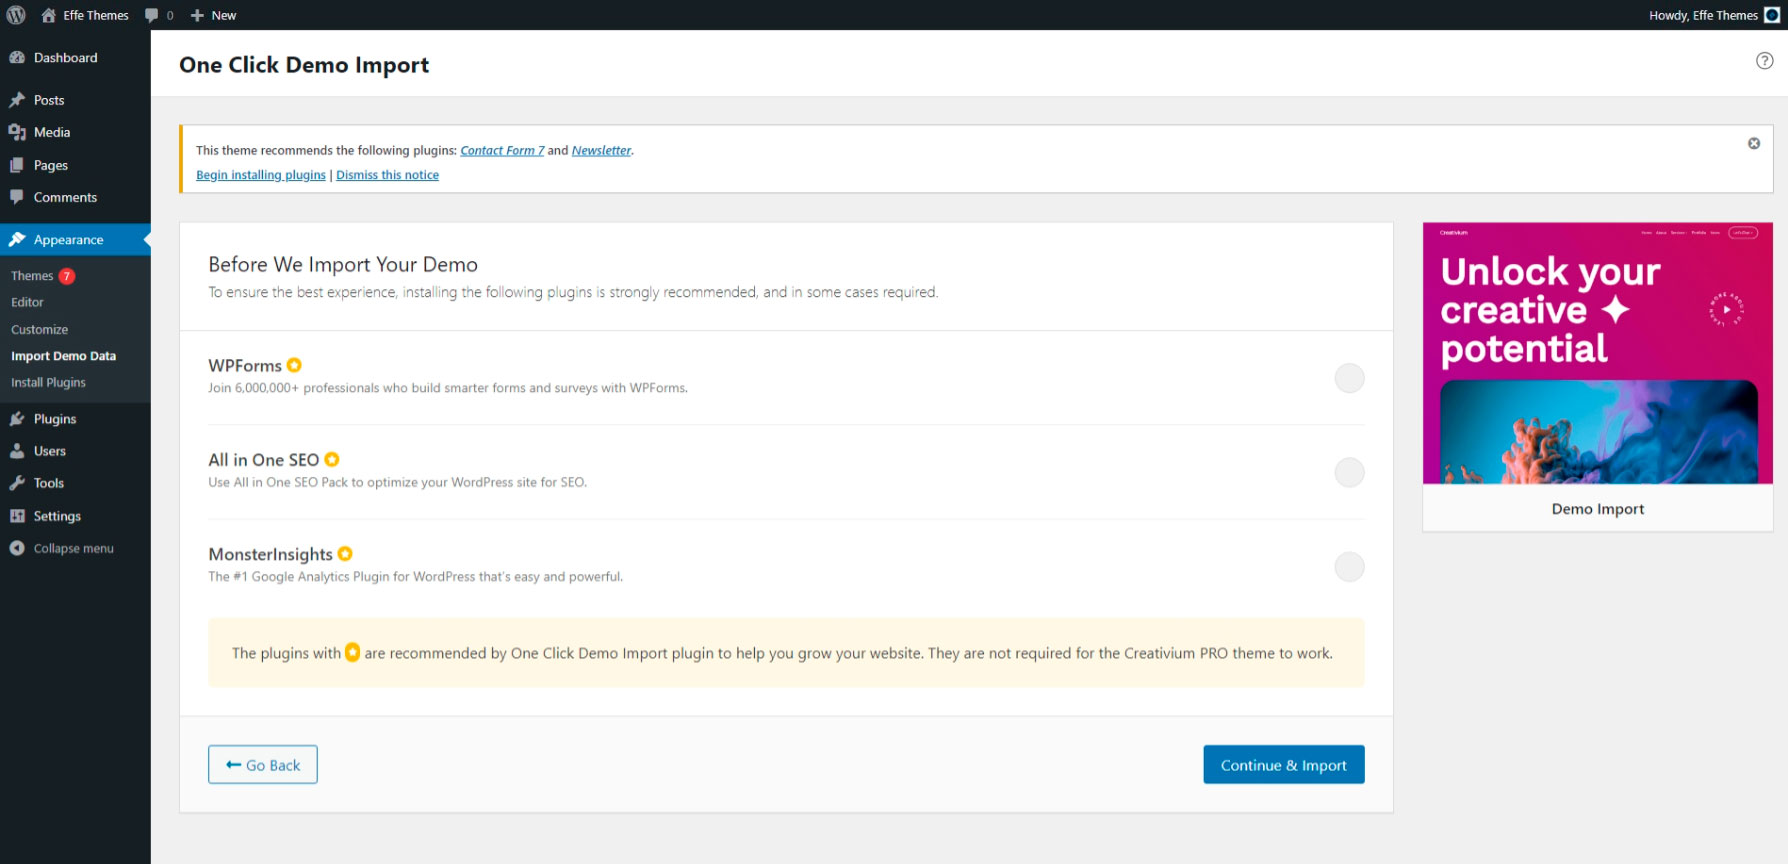The width and height of the screenshot is (1788, 864).
Task: Open Themes submenu item
Action: pos(32,276)
